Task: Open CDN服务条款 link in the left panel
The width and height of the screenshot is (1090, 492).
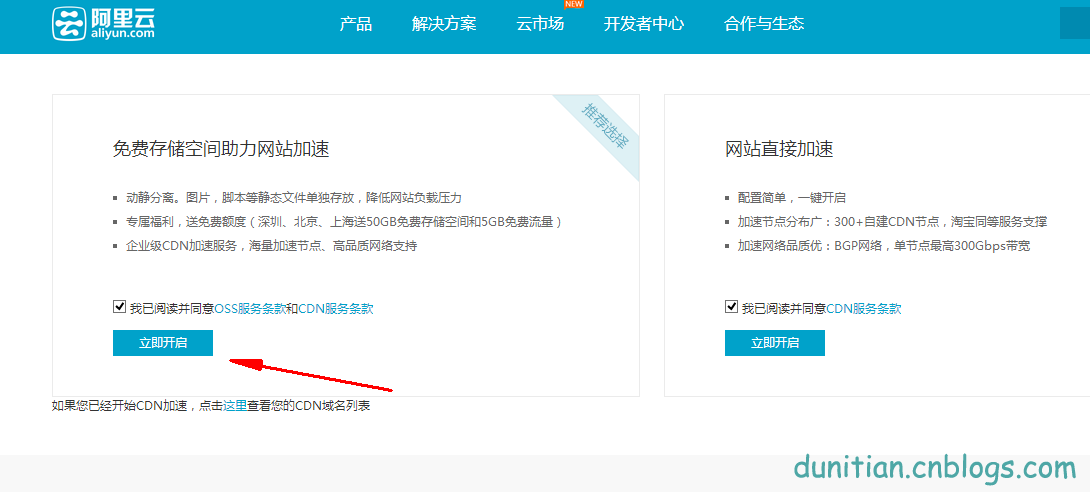Action: pos(336,309)
